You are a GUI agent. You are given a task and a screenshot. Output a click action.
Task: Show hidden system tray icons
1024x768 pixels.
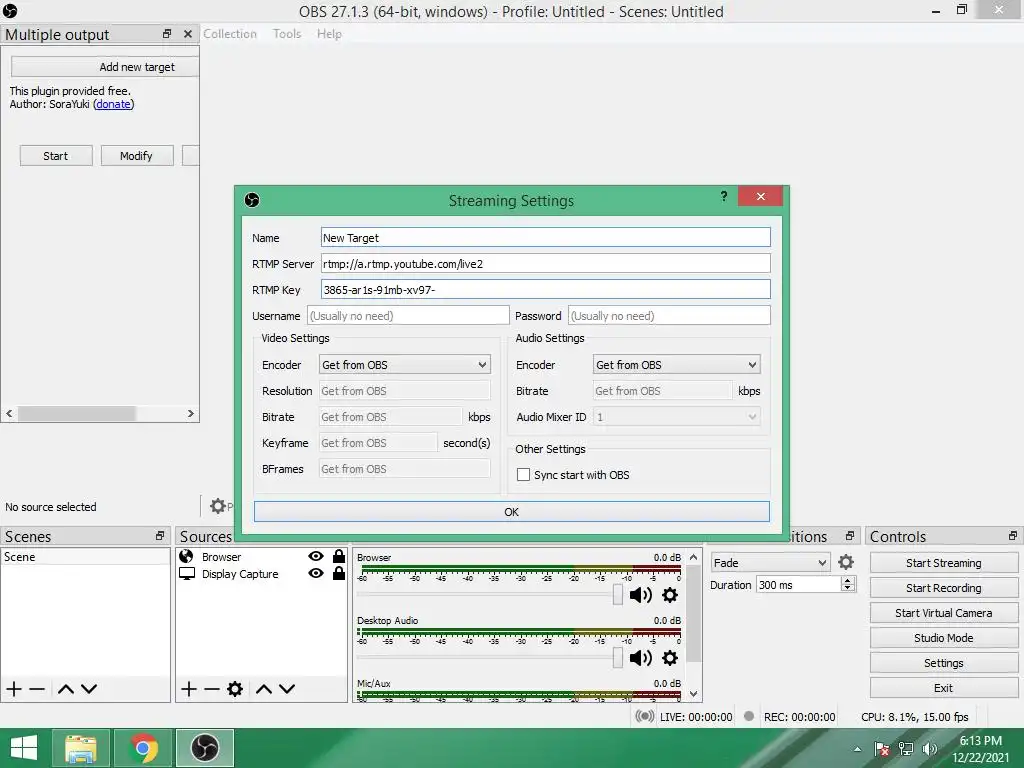857,749
